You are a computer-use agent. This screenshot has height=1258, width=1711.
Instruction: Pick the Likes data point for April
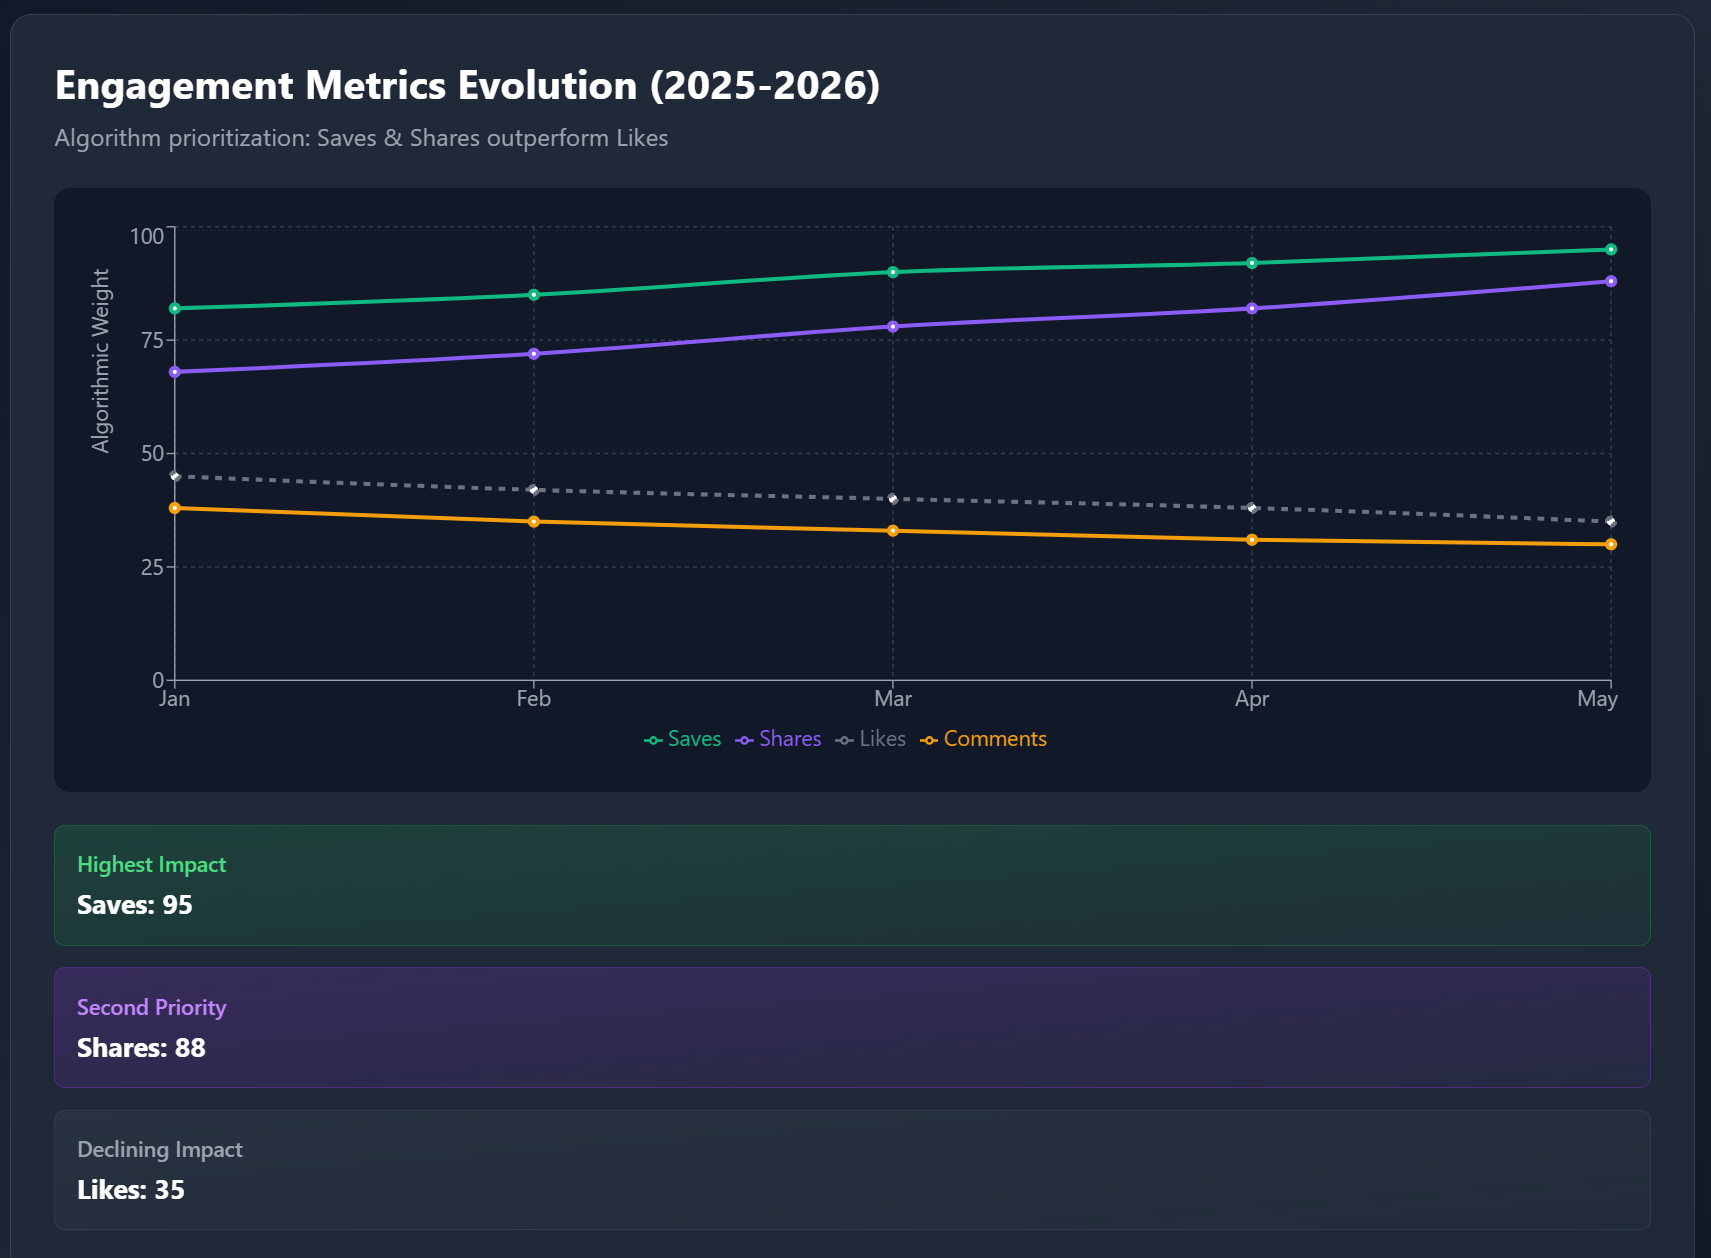1252,508
